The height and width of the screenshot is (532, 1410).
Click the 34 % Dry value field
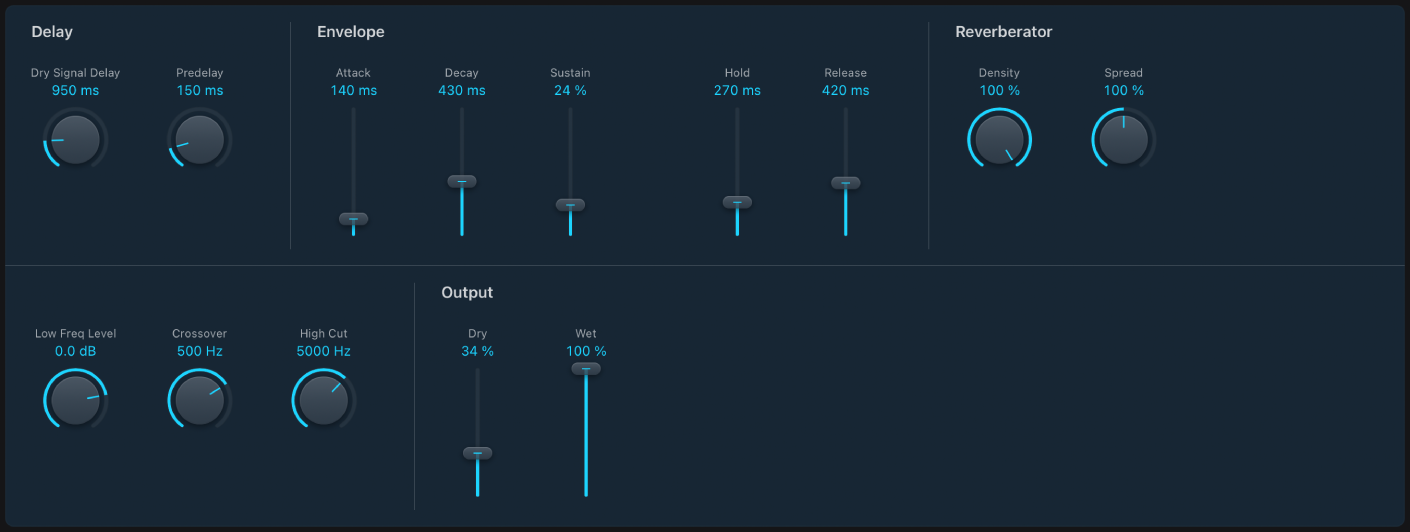coord(477,352)
